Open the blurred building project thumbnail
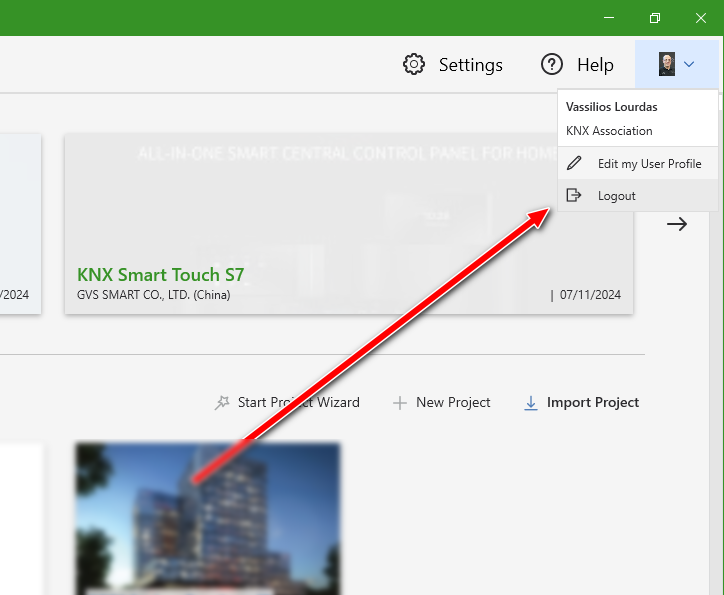724x595 pixels. click(x=208, y=519)
